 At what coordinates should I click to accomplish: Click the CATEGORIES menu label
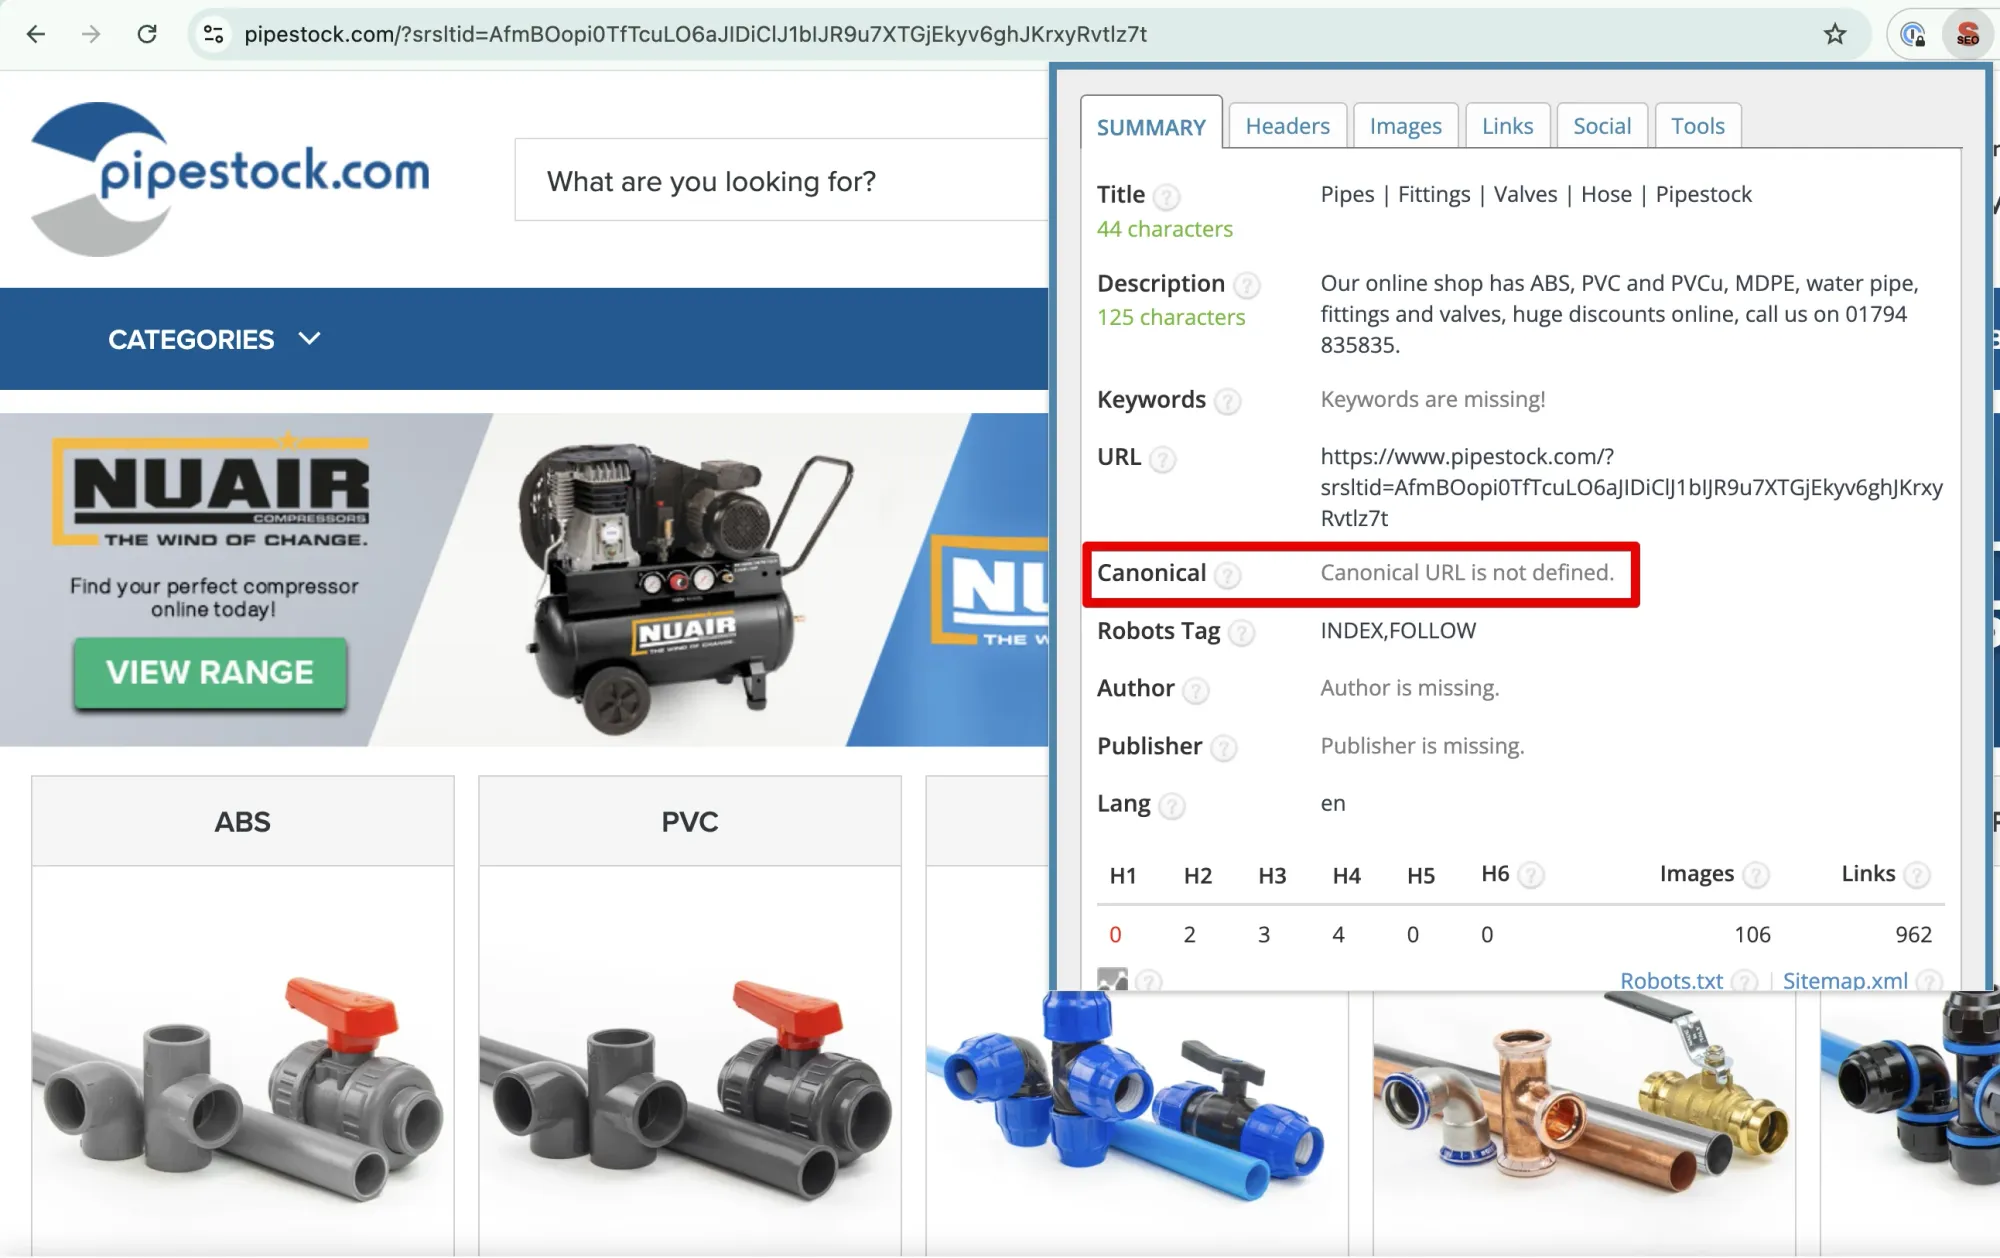[x=191, y=340]
